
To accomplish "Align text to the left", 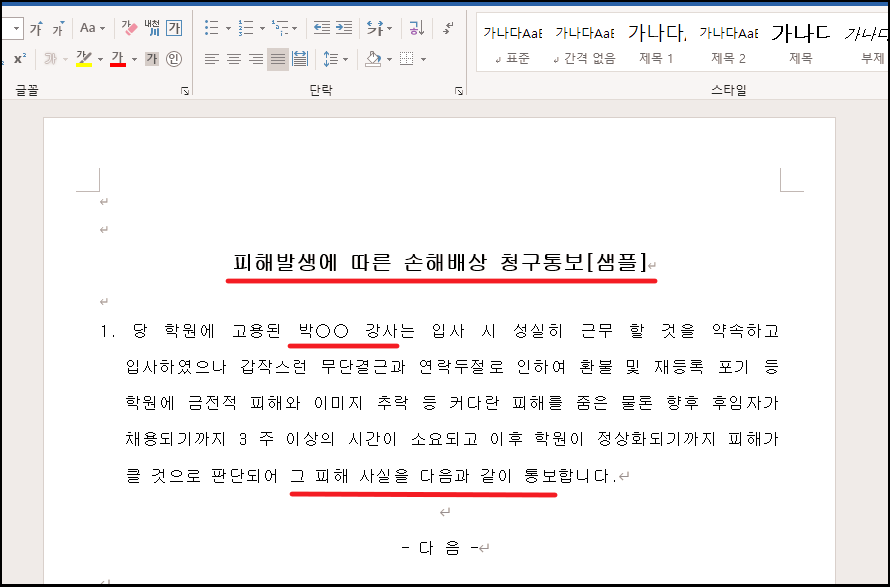I will (212, 58).
